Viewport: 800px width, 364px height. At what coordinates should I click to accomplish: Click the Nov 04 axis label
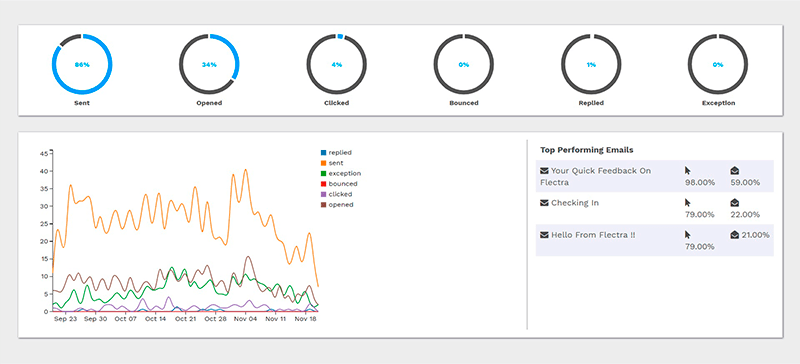245,319
